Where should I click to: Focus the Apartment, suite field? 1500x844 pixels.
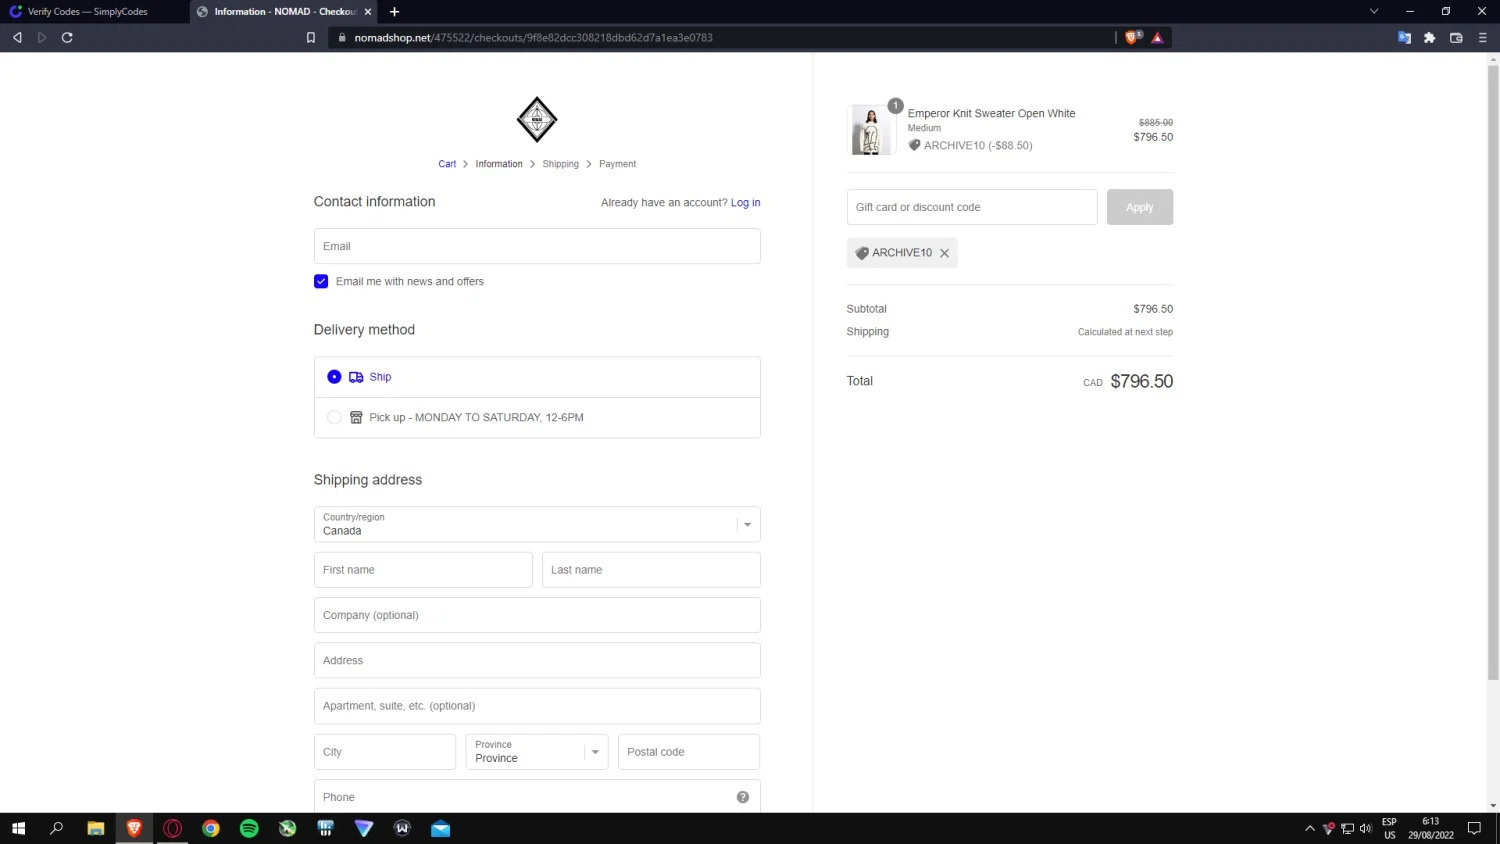537,706
